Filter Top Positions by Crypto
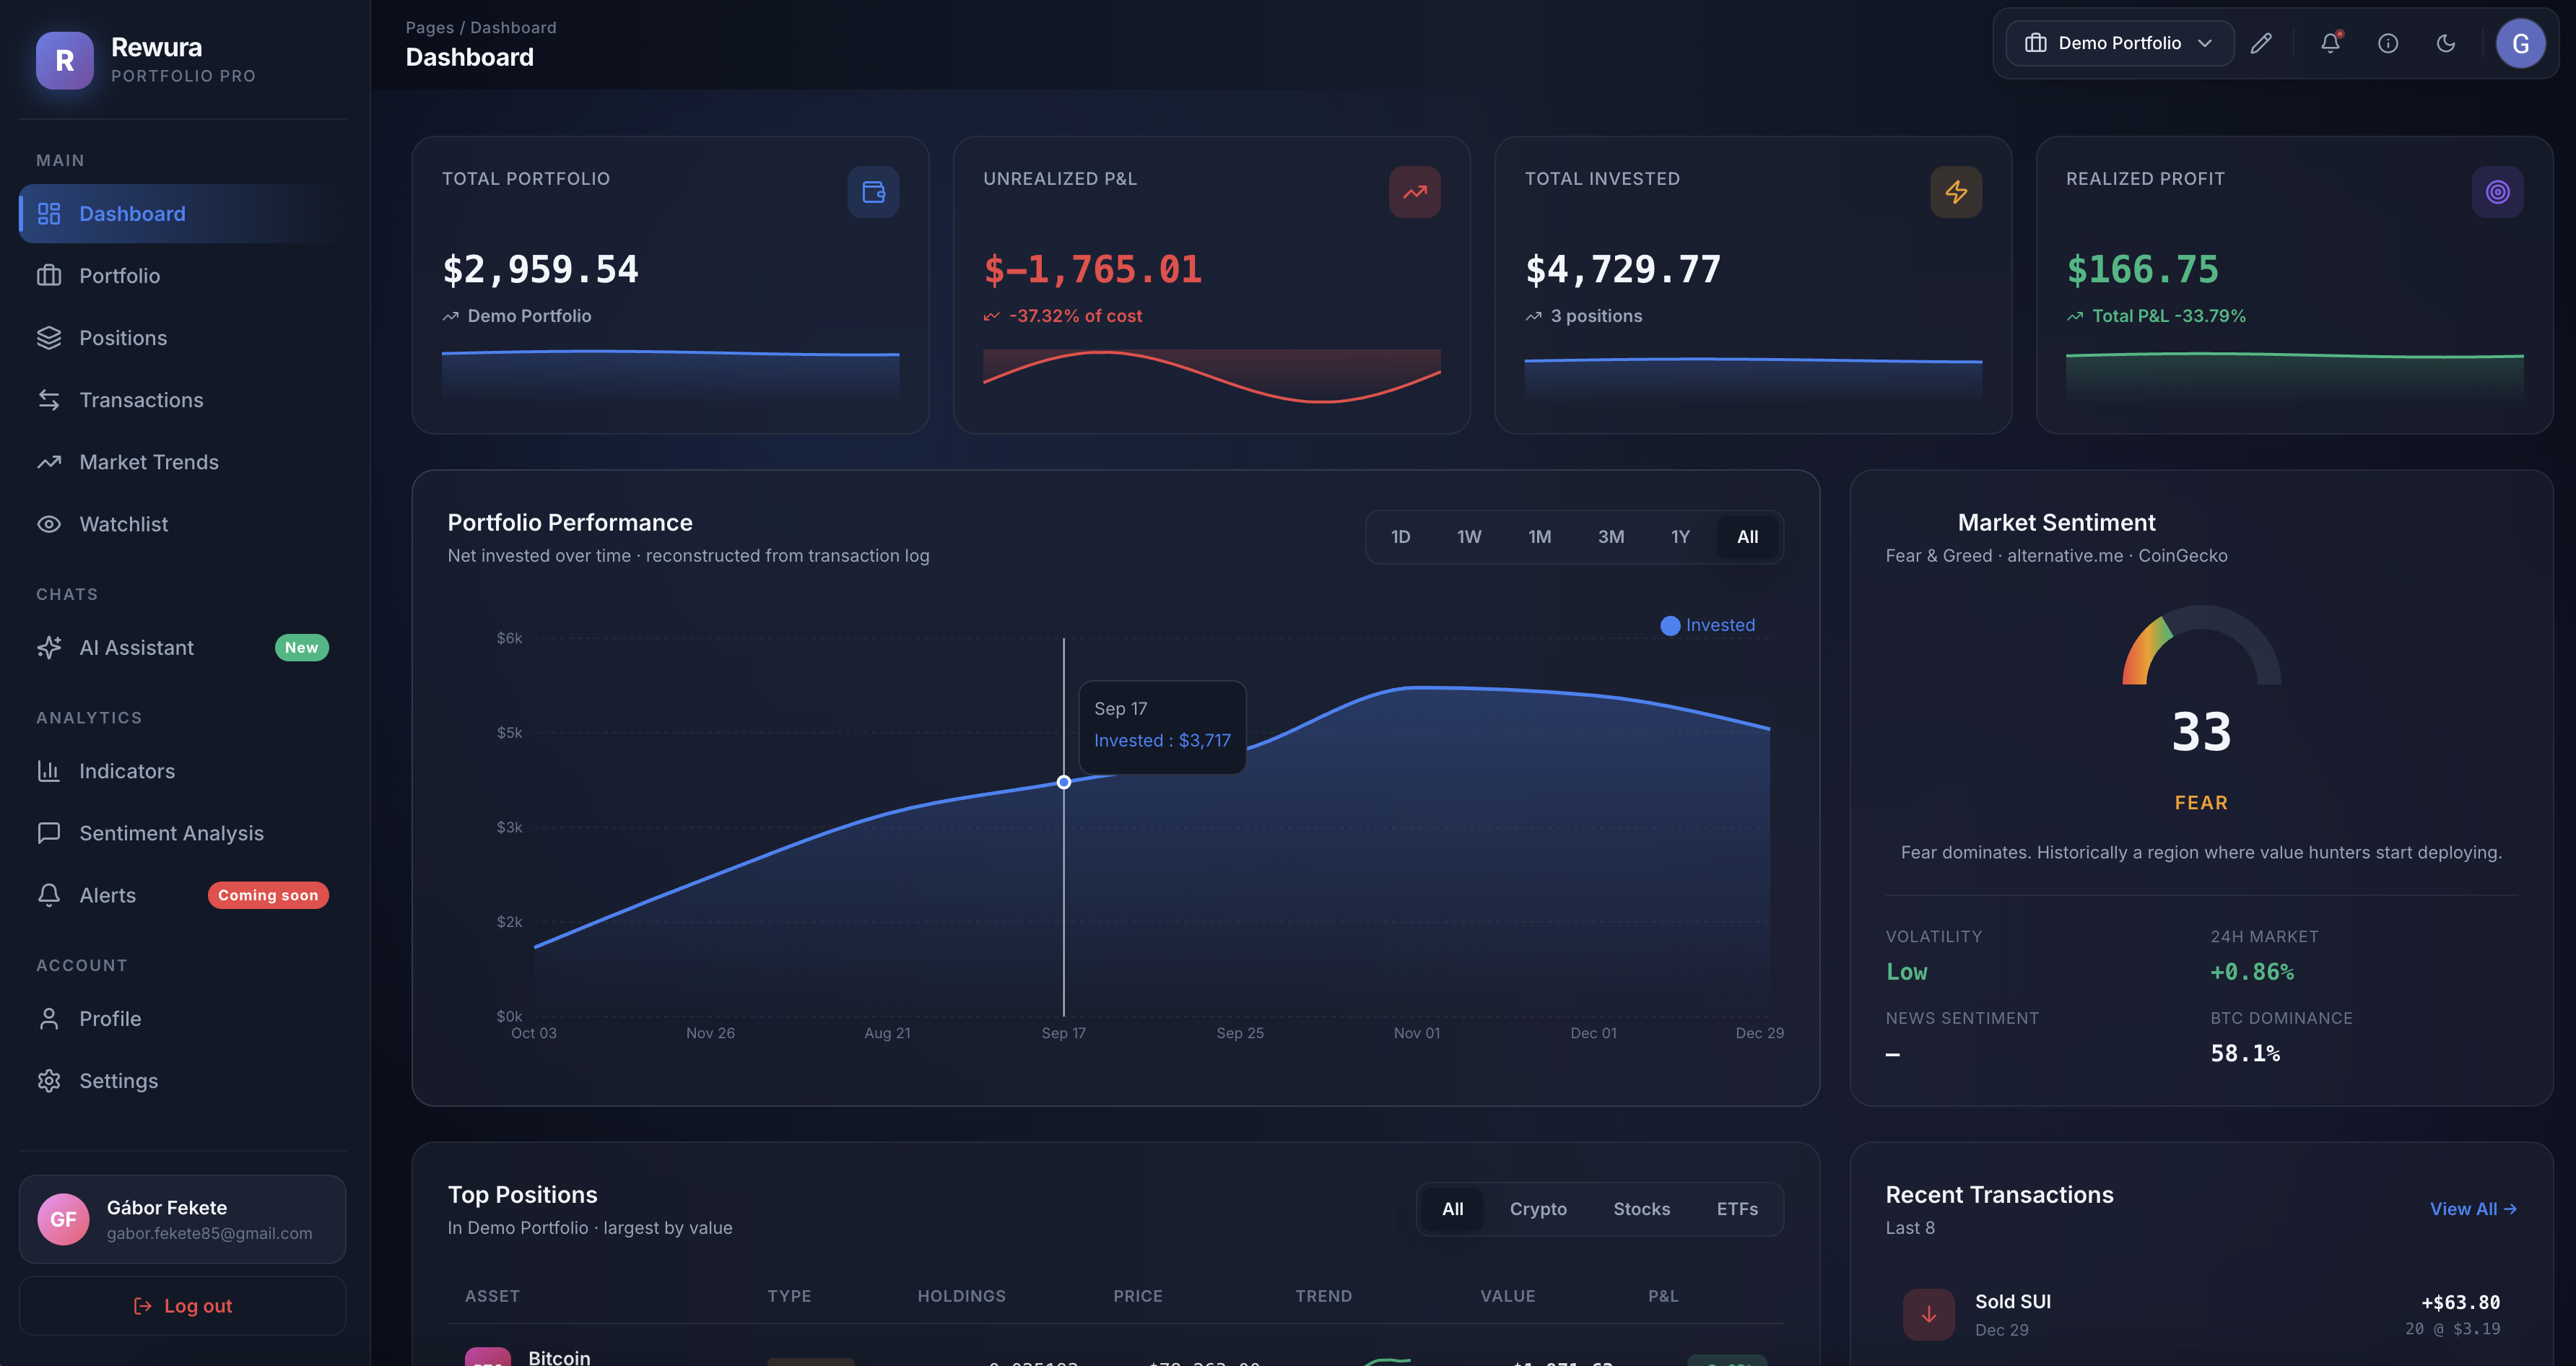The image size is (2576, 1366). (x=1538, y=1209)
